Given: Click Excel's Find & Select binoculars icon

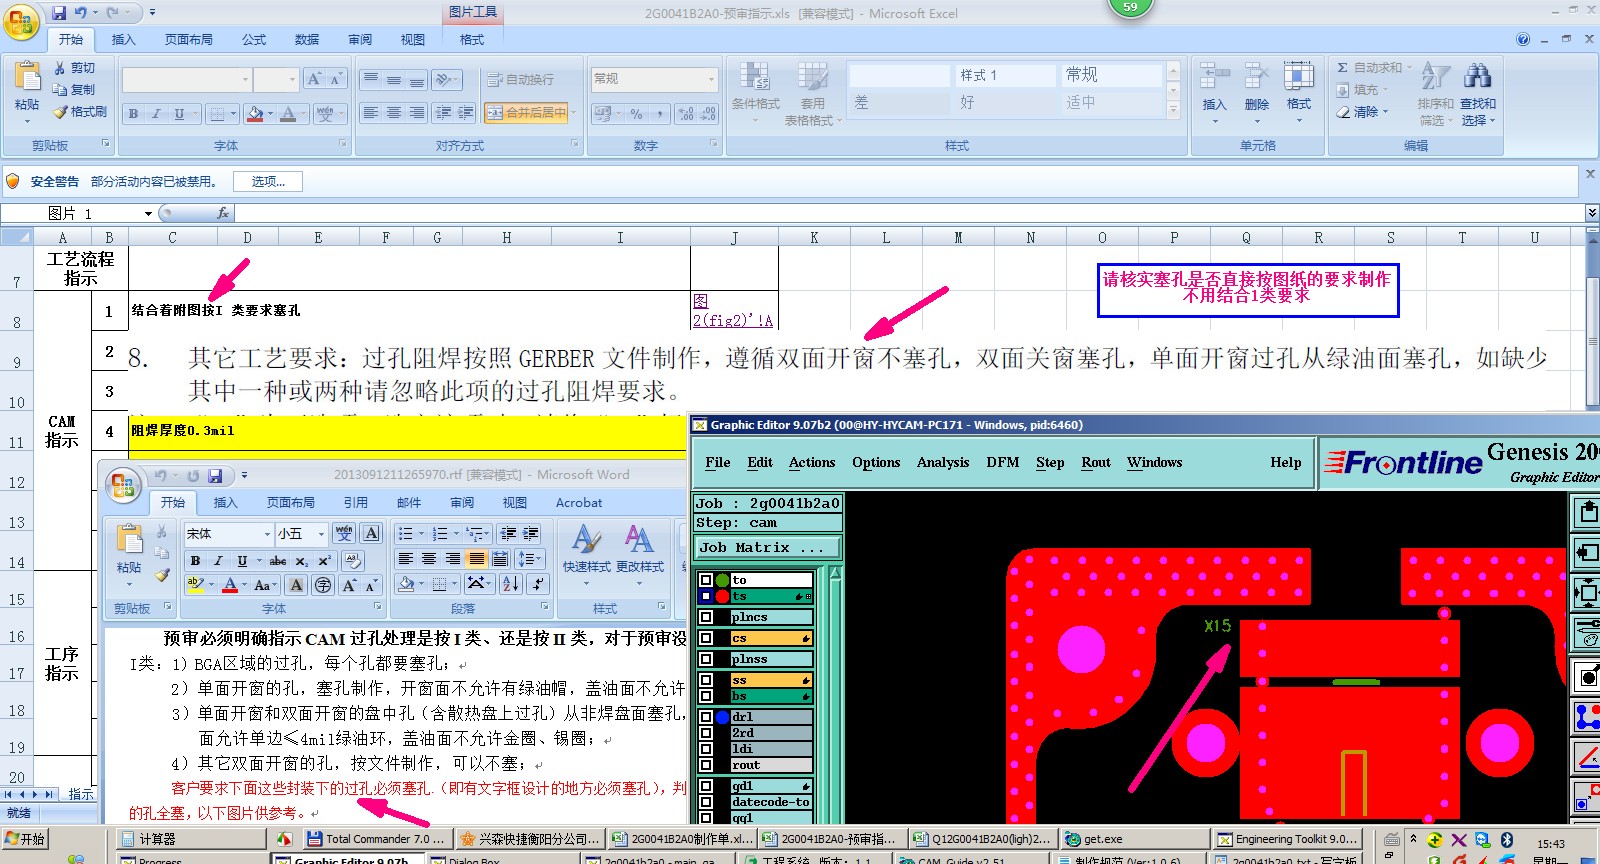Looking at the screenshot, I should click(1477, 76).
